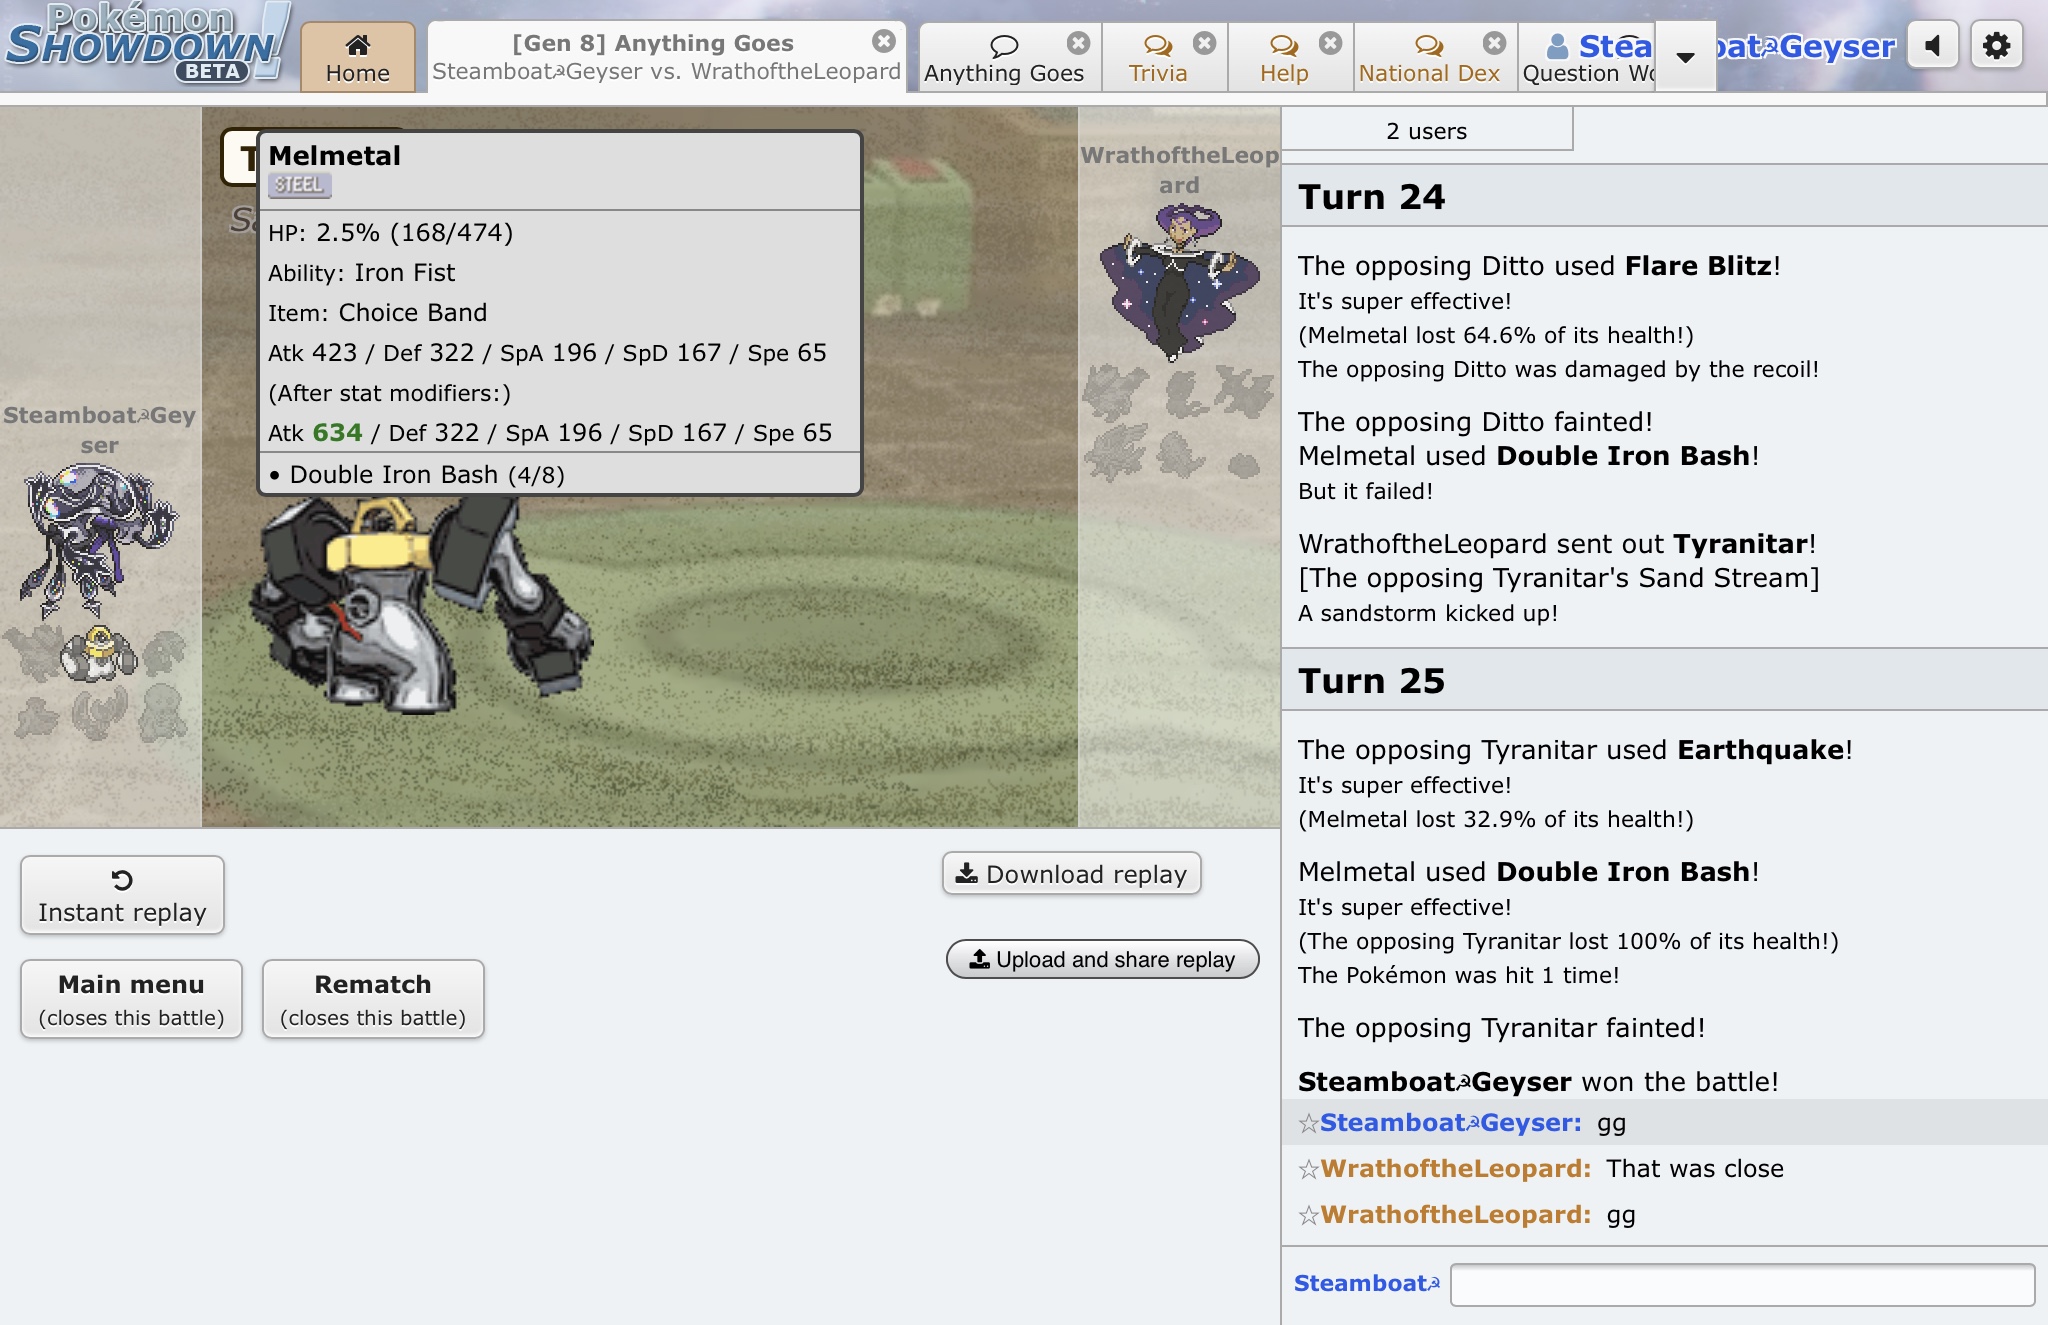Click Download replay button
The height and width of the screenshot is (1325, 2048).
click(1071, 874)
